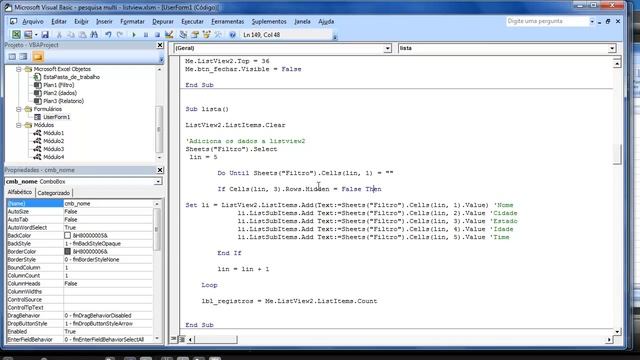Click the View Code icon in Project panel

pos(12,57)
